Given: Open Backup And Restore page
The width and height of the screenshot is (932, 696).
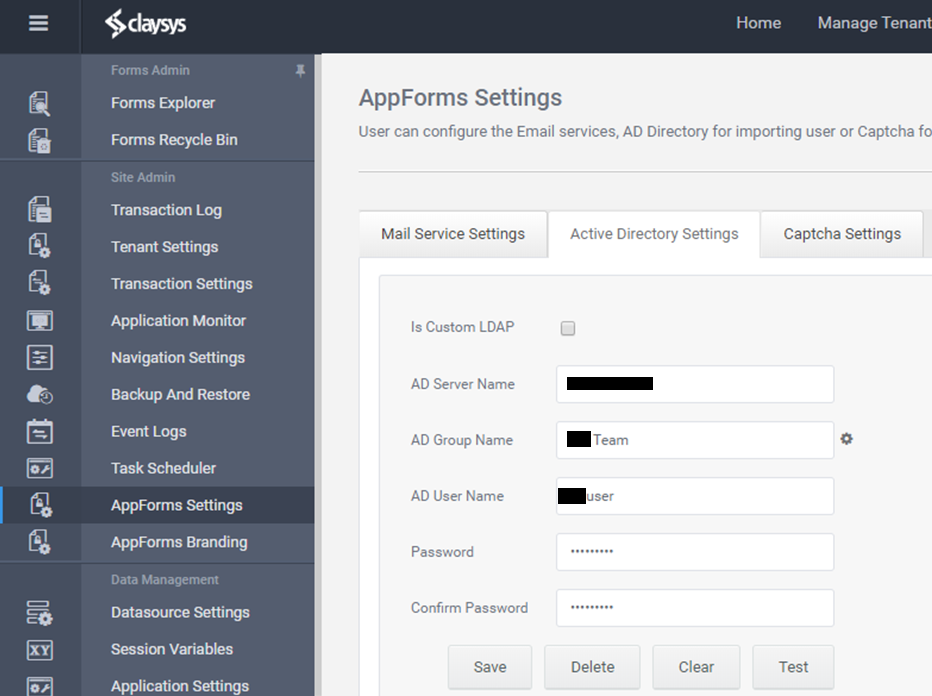Looking at the screenshot, I should tap(181, 394).
